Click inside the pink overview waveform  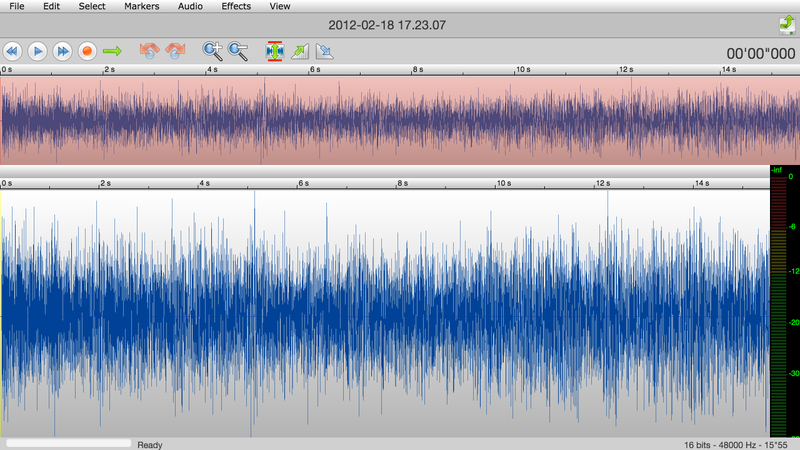(400, 120)
